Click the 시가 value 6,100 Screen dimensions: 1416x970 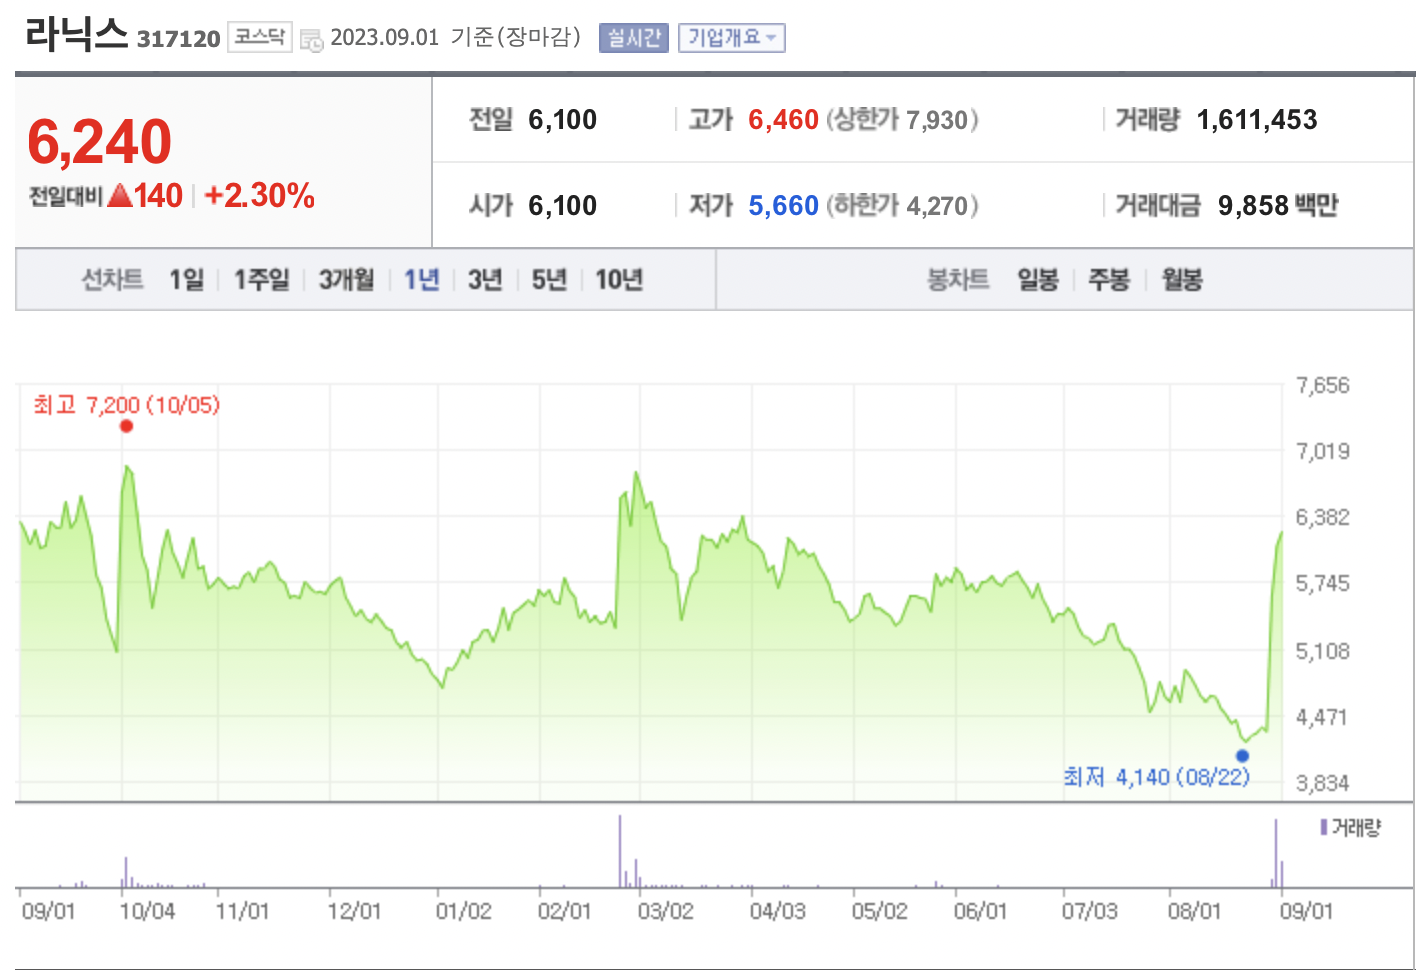coord(562,206)
